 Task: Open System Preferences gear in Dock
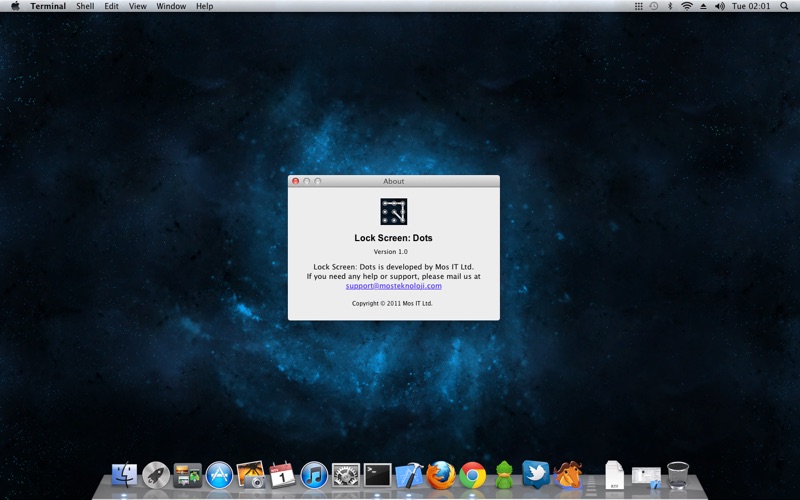click(346, 475)
